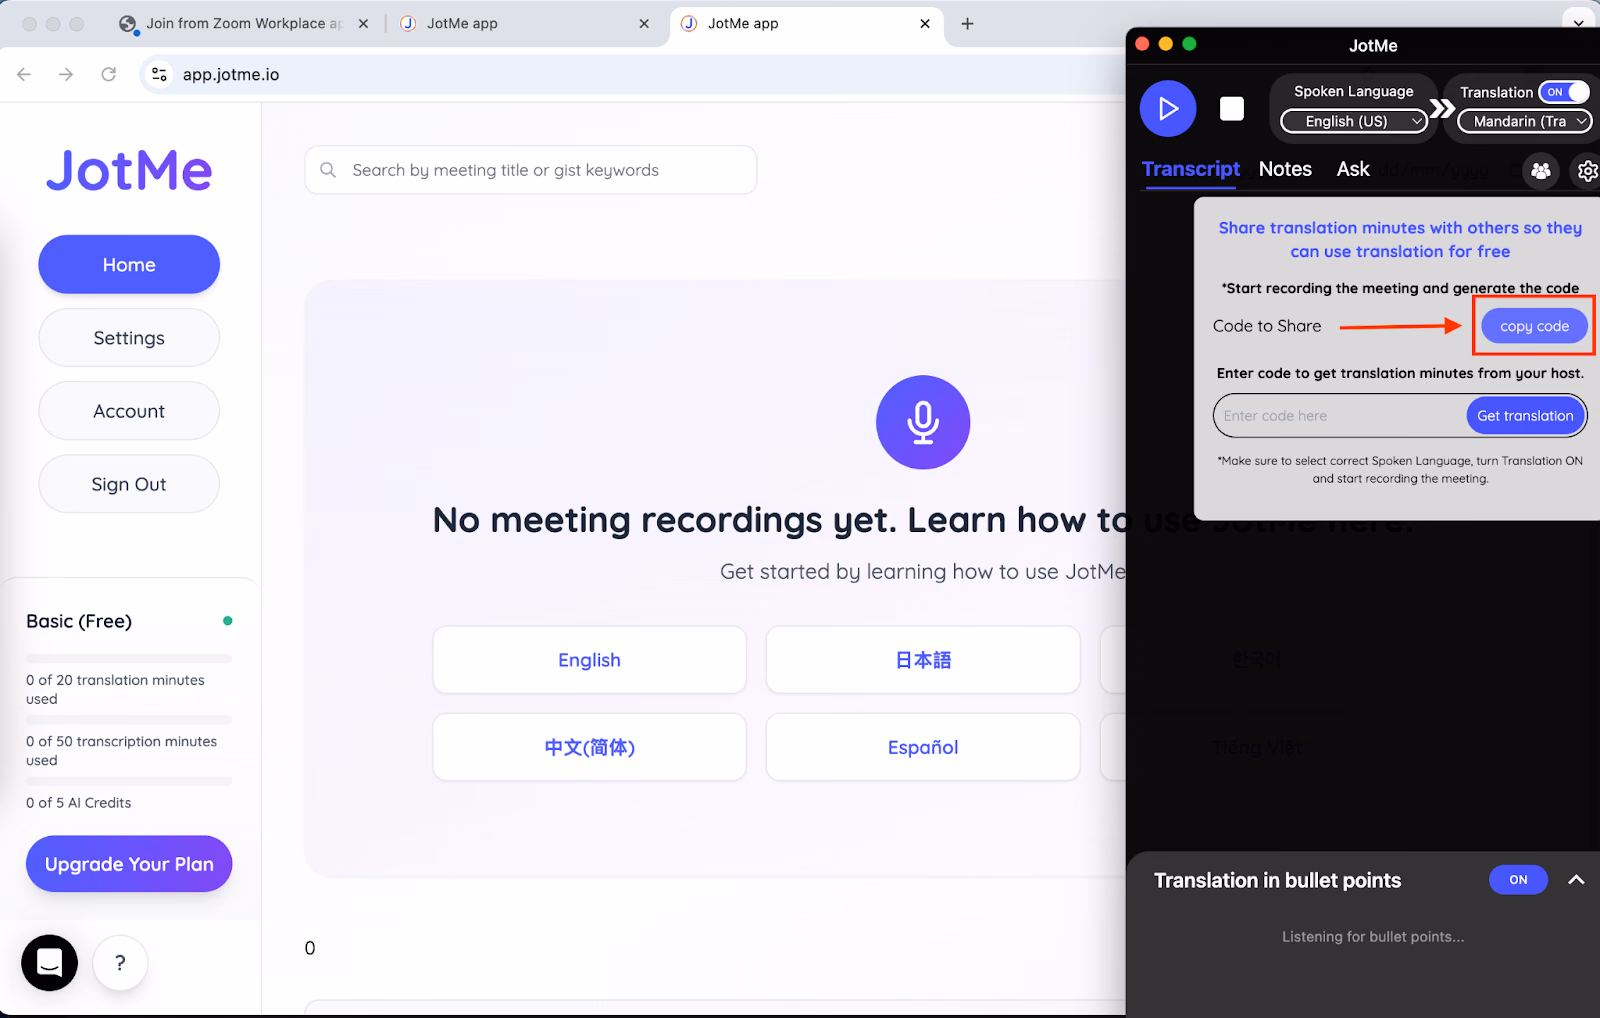Screen dimensions: 1600x1018
Task: Open the participants icon in JotMe panel
Action: point(1541,171)
